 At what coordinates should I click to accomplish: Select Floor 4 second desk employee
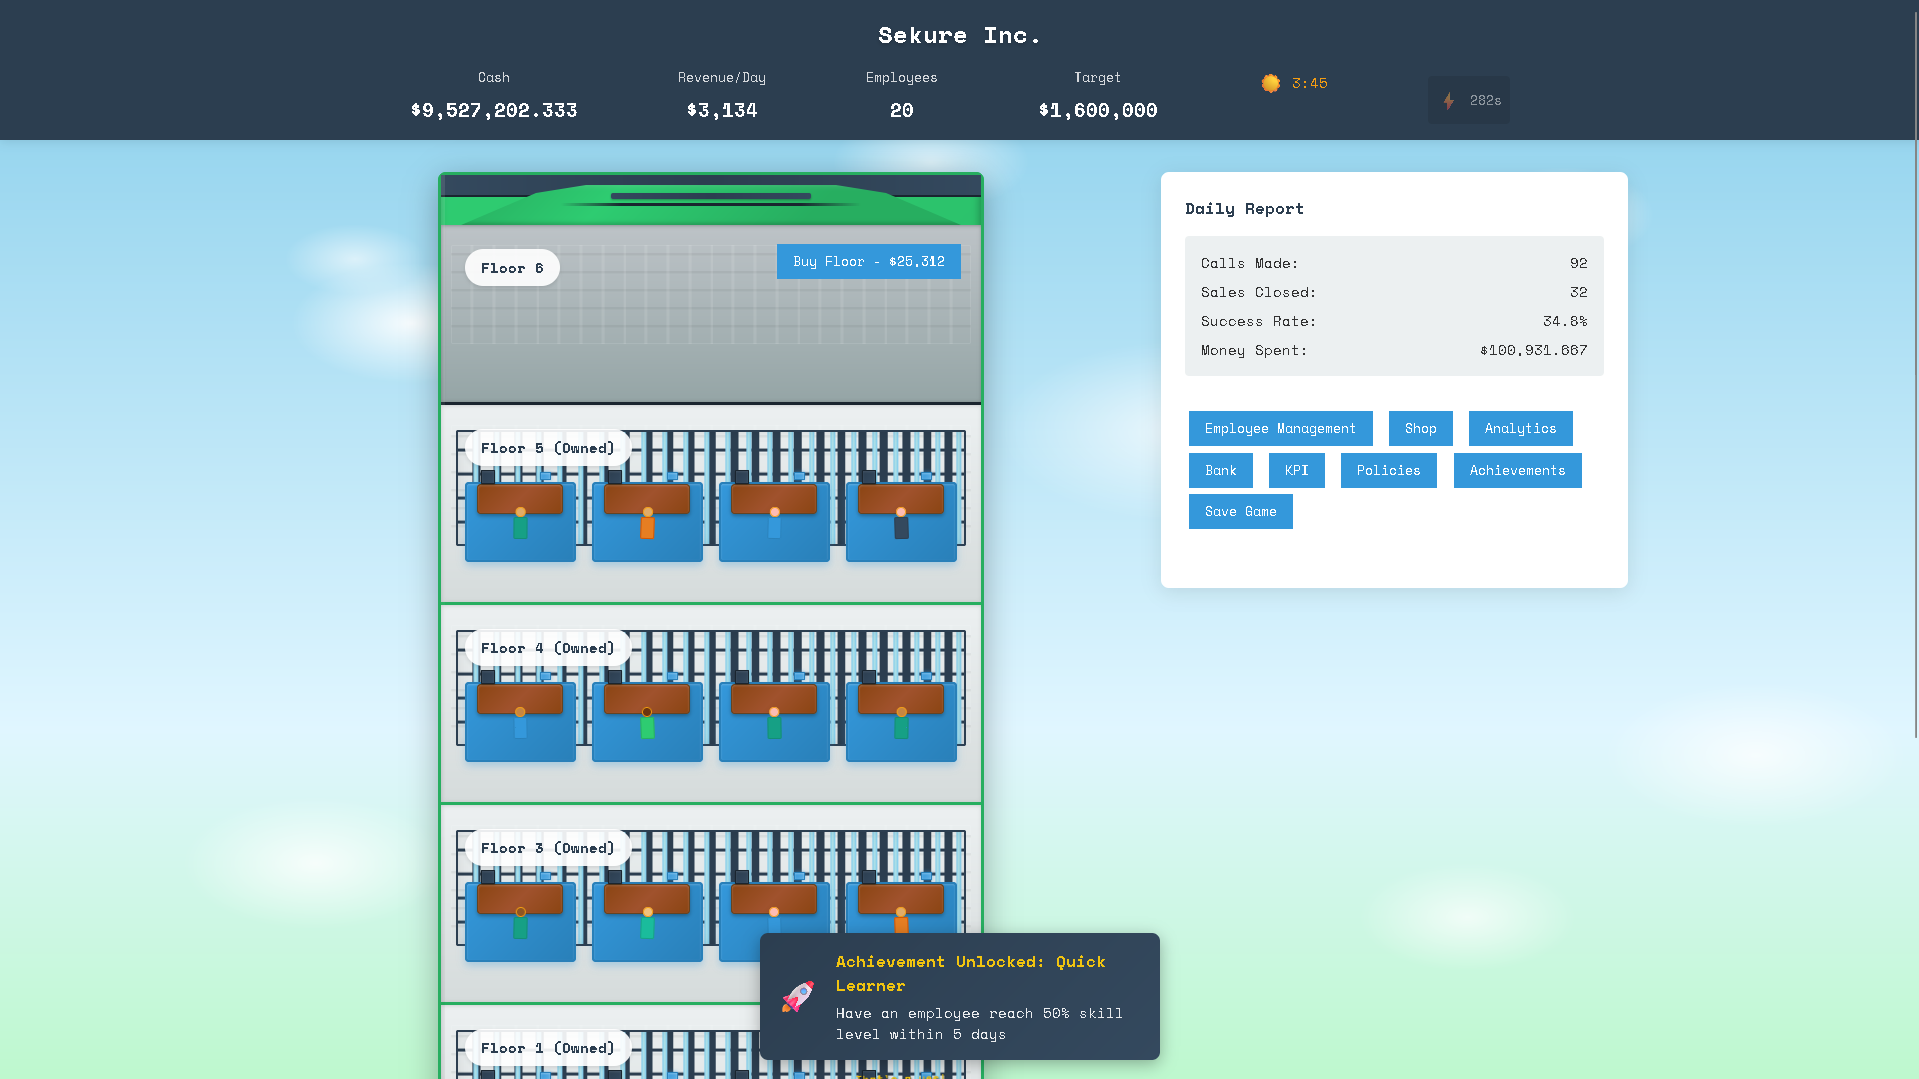[x=647, y=723]
